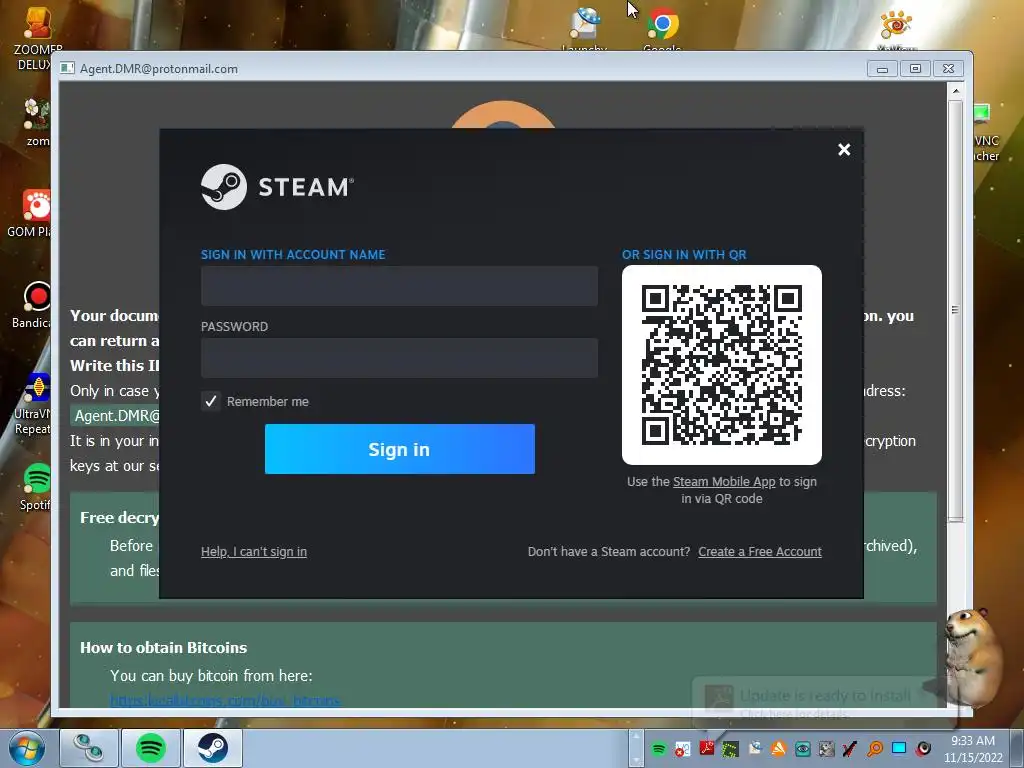This screenshot has height=768, width=1024.
Task: Select the Launchy desktop icon
Action: (x=585, y=29)
